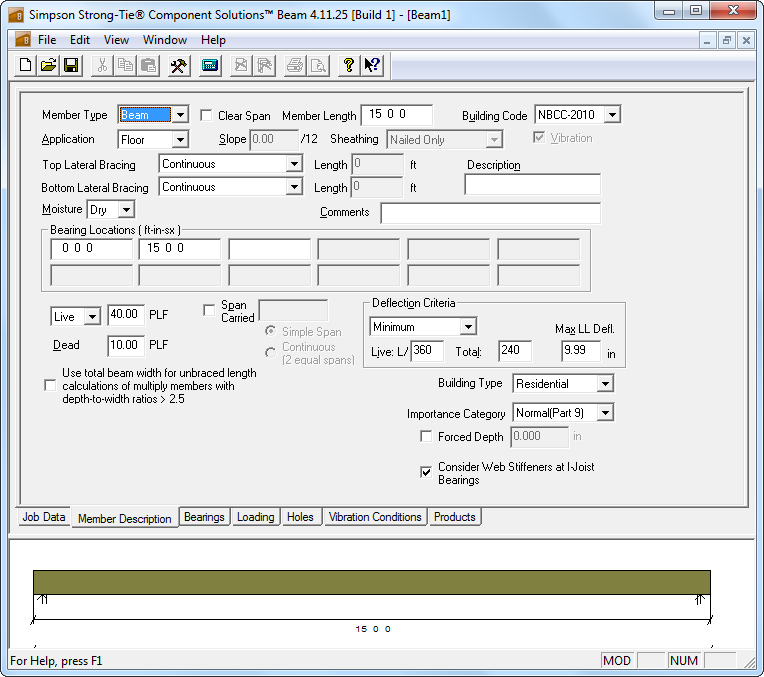Check the use total beam width checkbox
The width and height of the screenshot is (764, 677).
click(x=50, y=386)
